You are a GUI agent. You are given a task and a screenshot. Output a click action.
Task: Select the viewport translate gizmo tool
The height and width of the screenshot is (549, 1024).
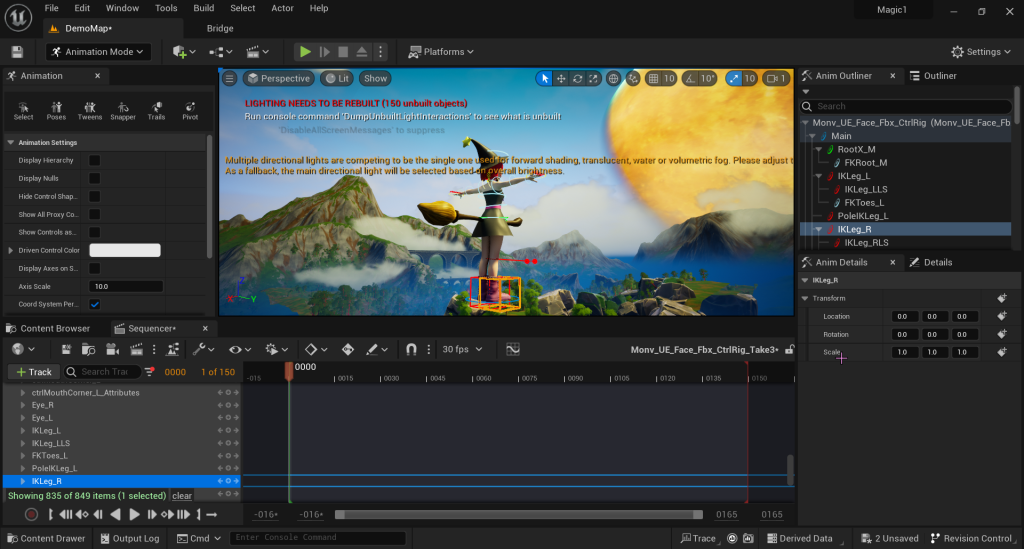click(x=561, y=78)
